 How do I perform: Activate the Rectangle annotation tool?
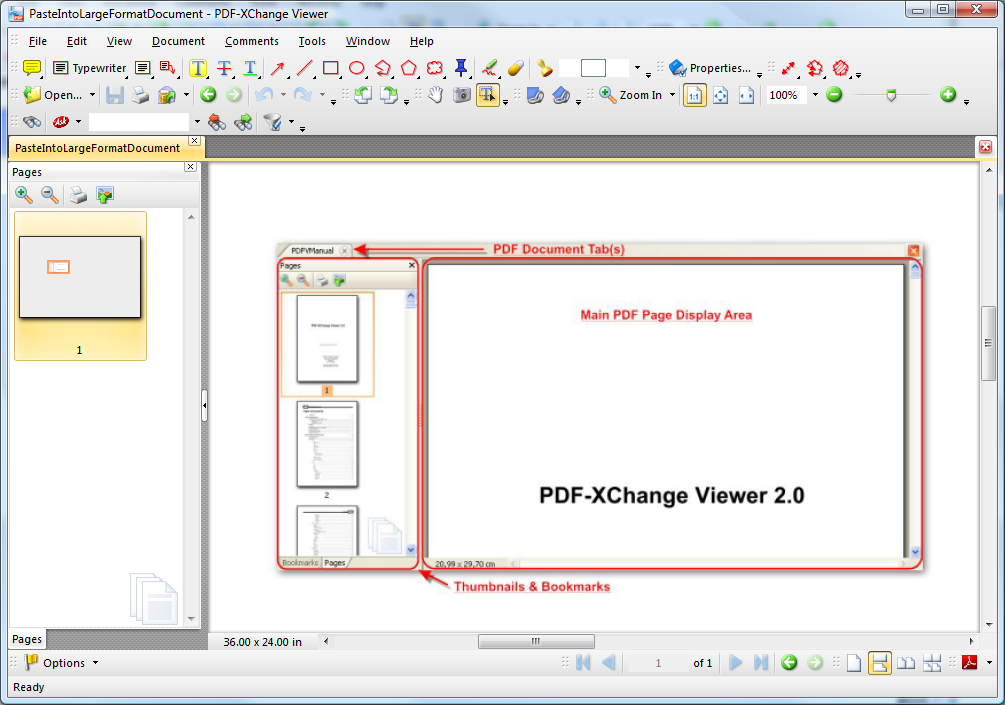[330, 68]
